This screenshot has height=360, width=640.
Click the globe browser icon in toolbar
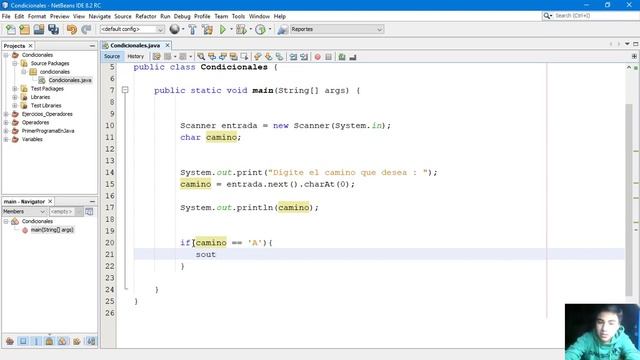(175, 29)
